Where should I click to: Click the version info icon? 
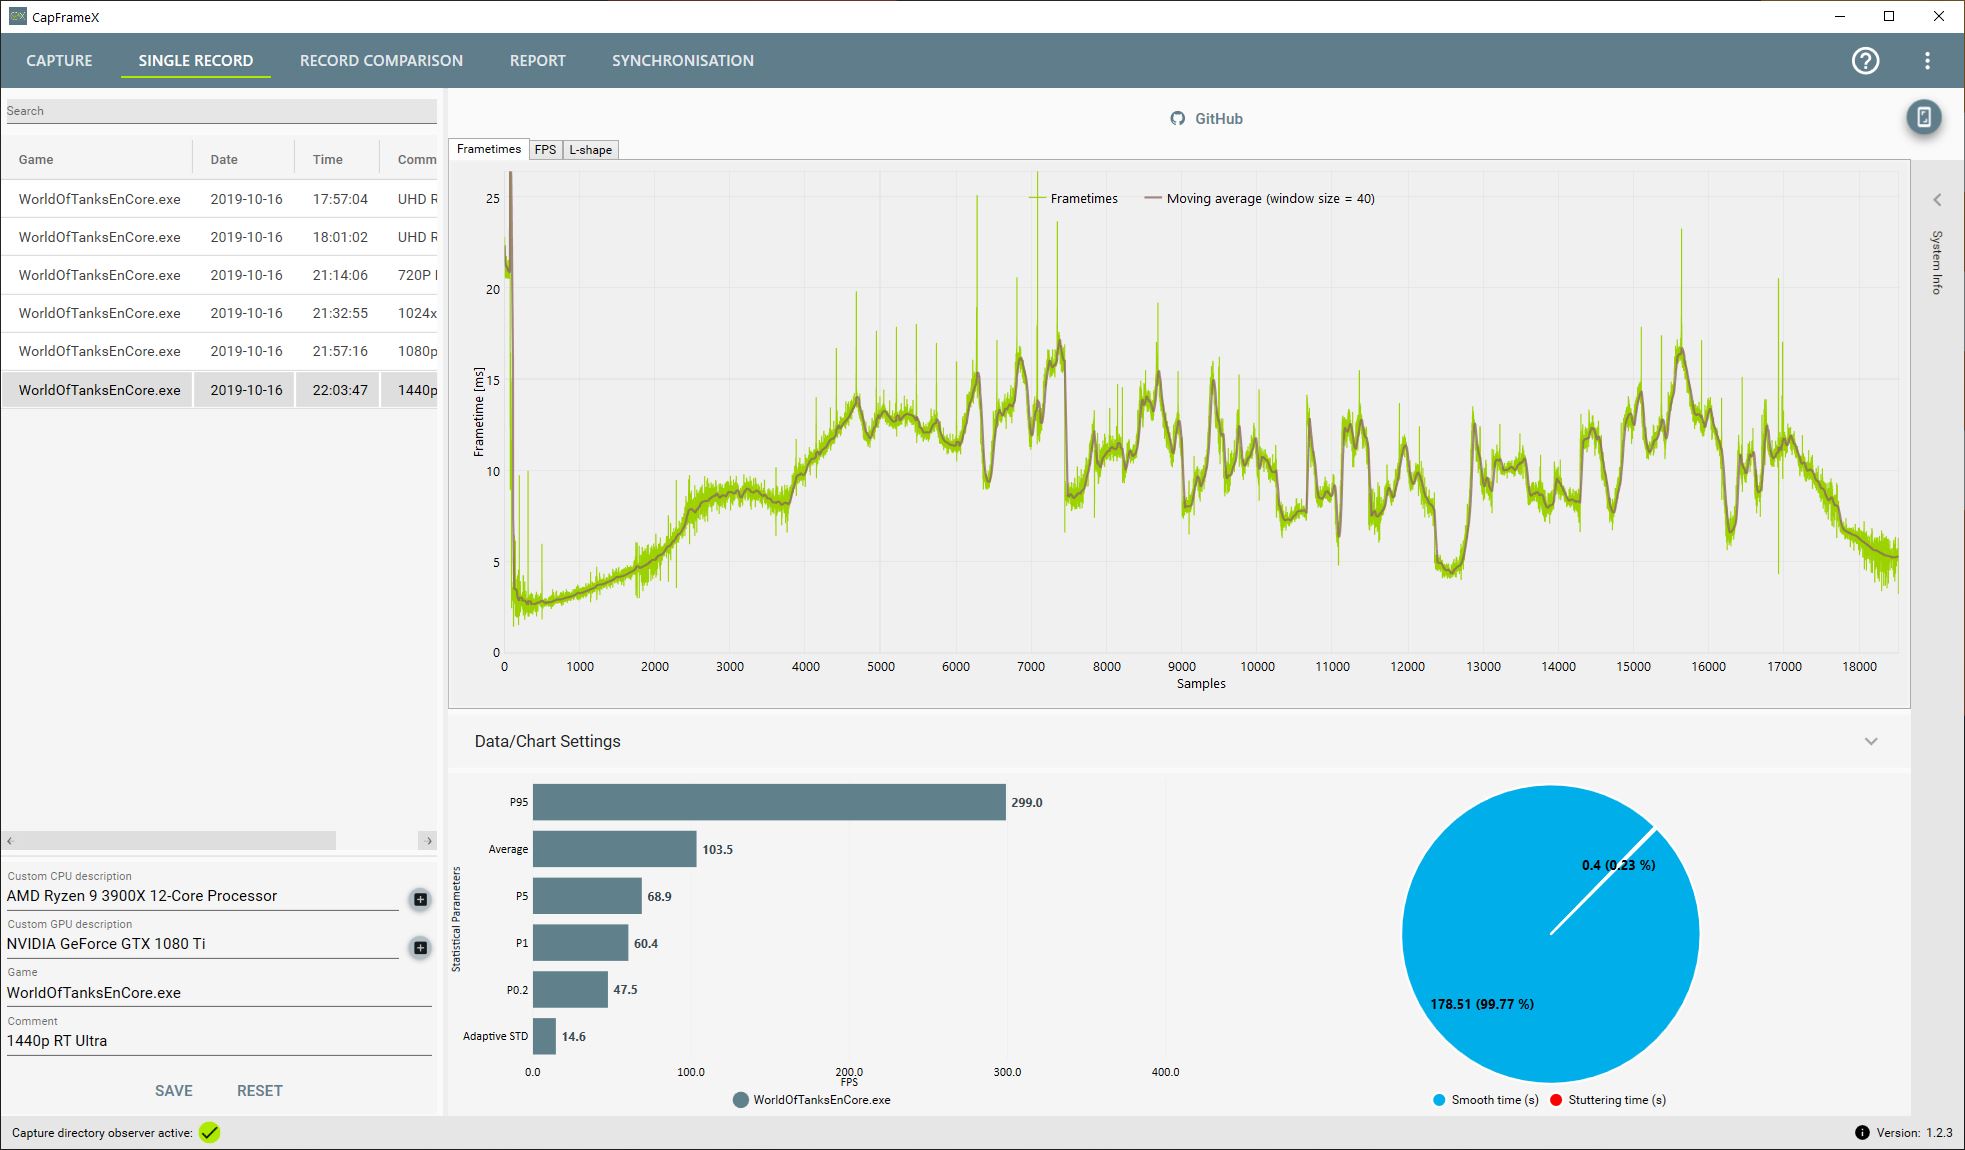pyautogui.click(x=1862, y=1132)
